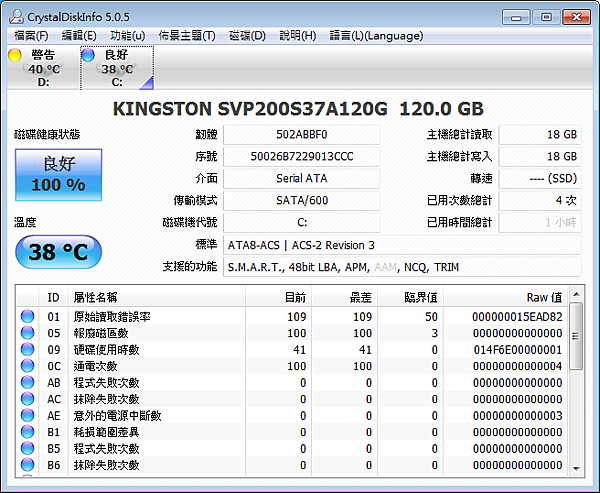Select the 意外的電源中斷數 attribute name
The height and width of the screenshot is (493, 600).
point(117,416)
